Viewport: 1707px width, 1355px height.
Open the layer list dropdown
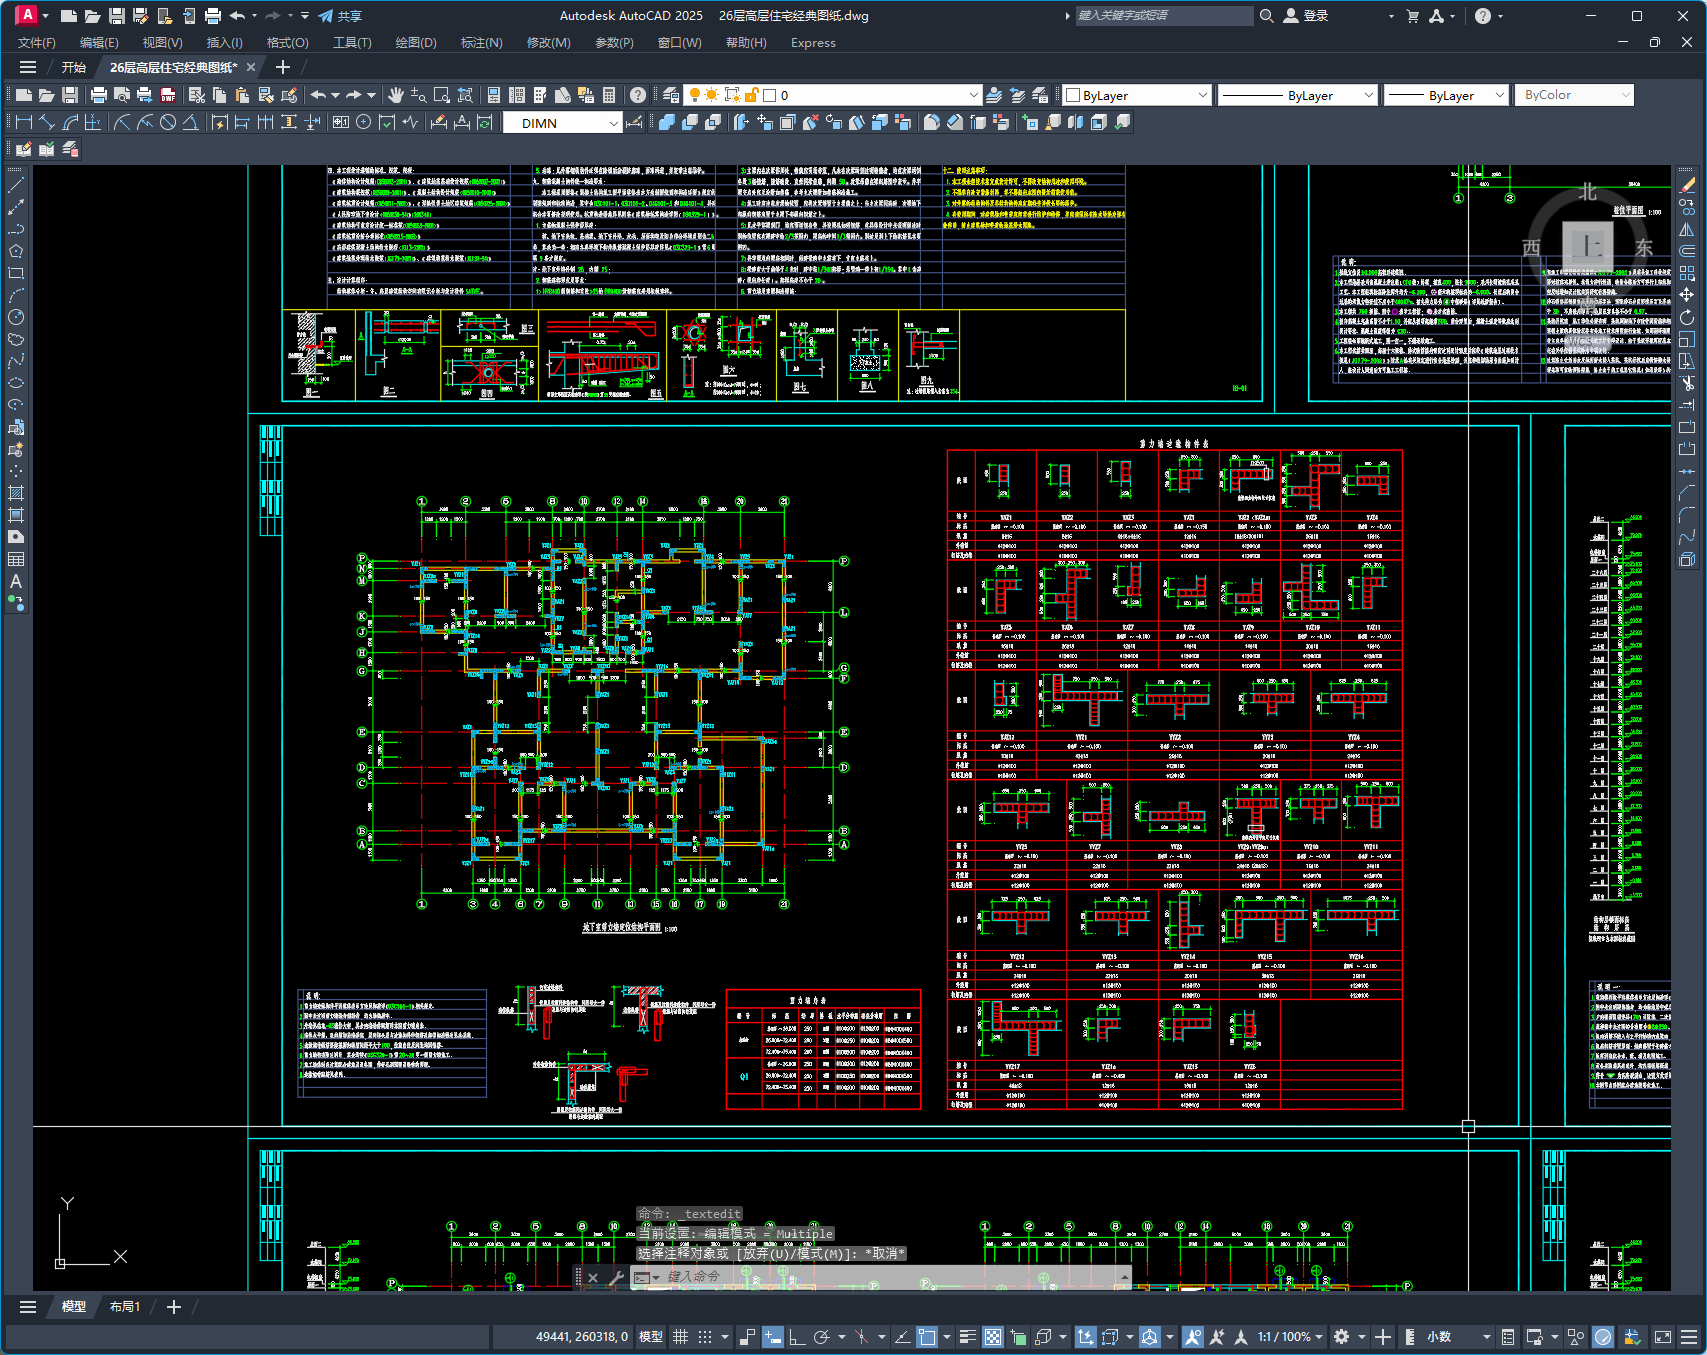click(x=974, y=95)
